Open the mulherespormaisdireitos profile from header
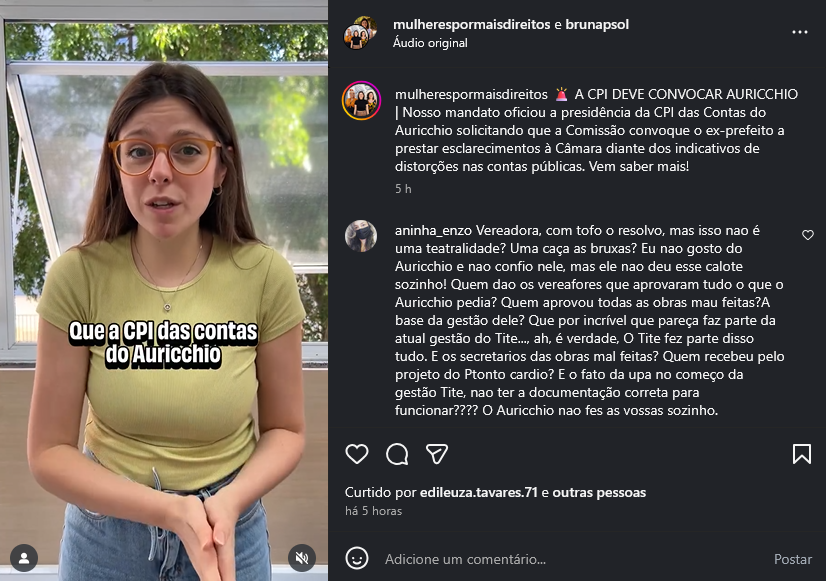This screenshot has height=581, width=826. point(471,24)
